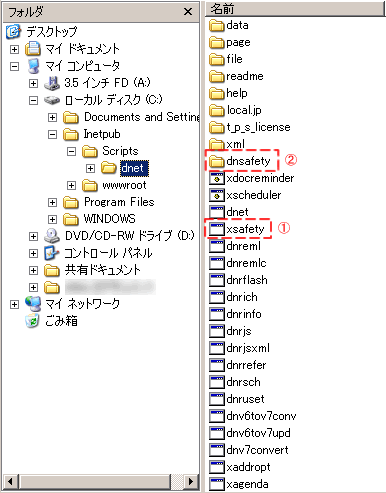Image resolution: width=386 pixels, height=493 pixels.
Task: Click the DVD/CD-RW ドライブ (D:) drive icon
Action: coord(52,236)
